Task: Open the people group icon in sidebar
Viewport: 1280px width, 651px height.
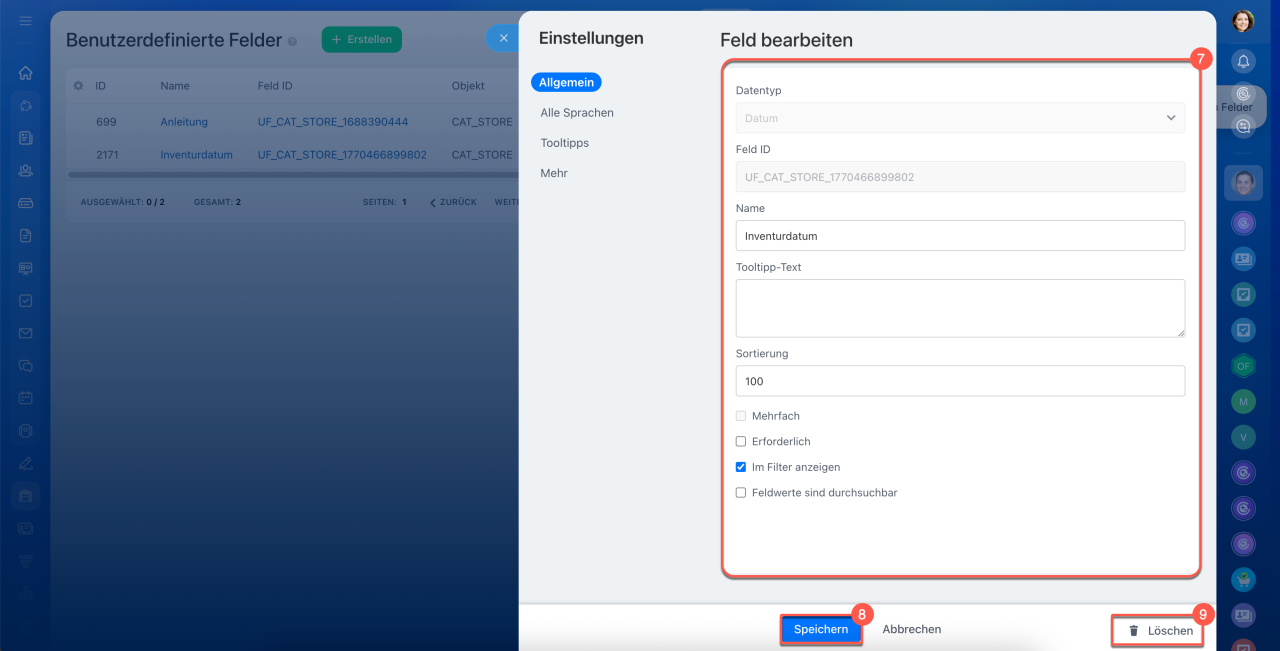Action: click(26, 170)
